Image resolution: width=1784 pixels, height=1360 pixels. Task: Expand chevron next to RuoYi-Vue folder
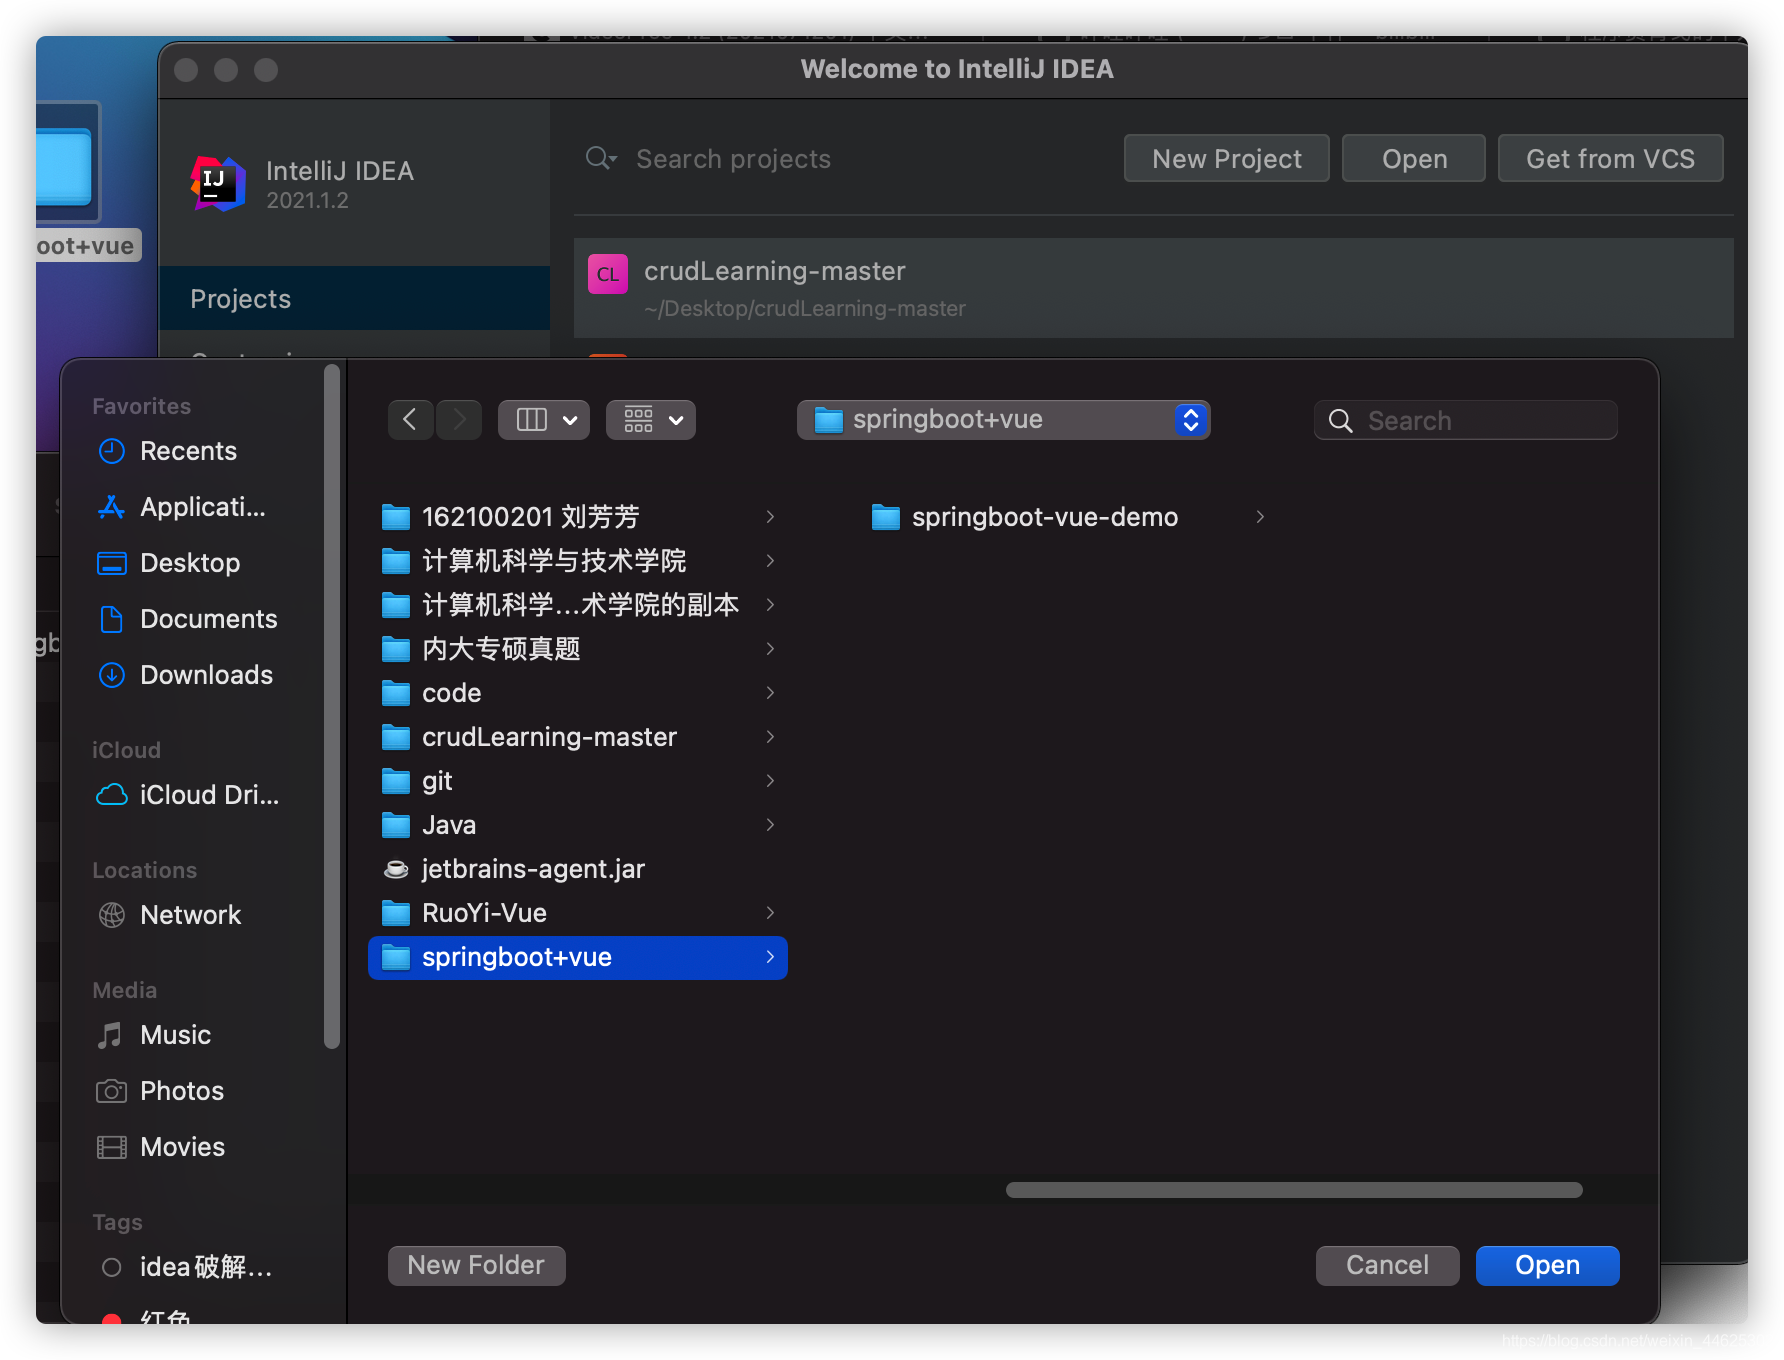point(770,913)
